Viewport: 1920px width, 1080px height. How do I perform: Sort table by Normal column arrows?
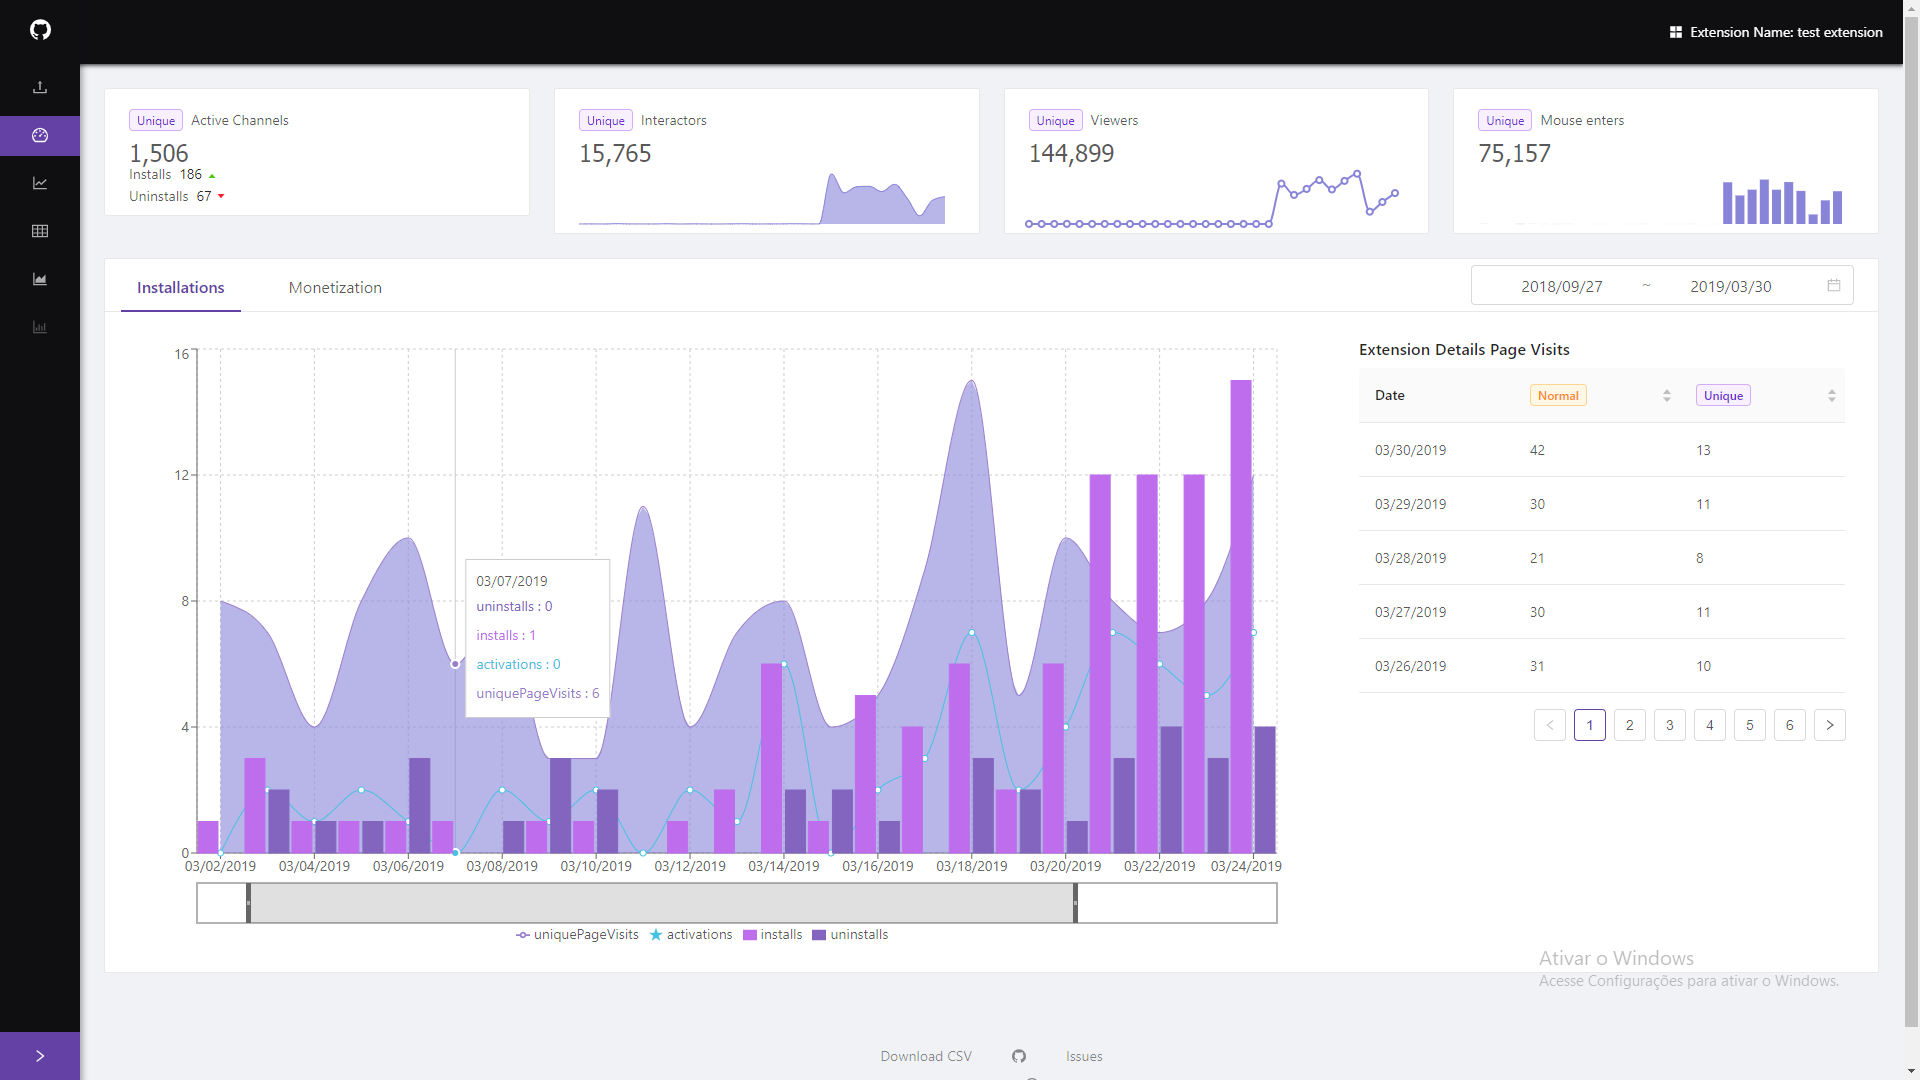coord(1667,395)
